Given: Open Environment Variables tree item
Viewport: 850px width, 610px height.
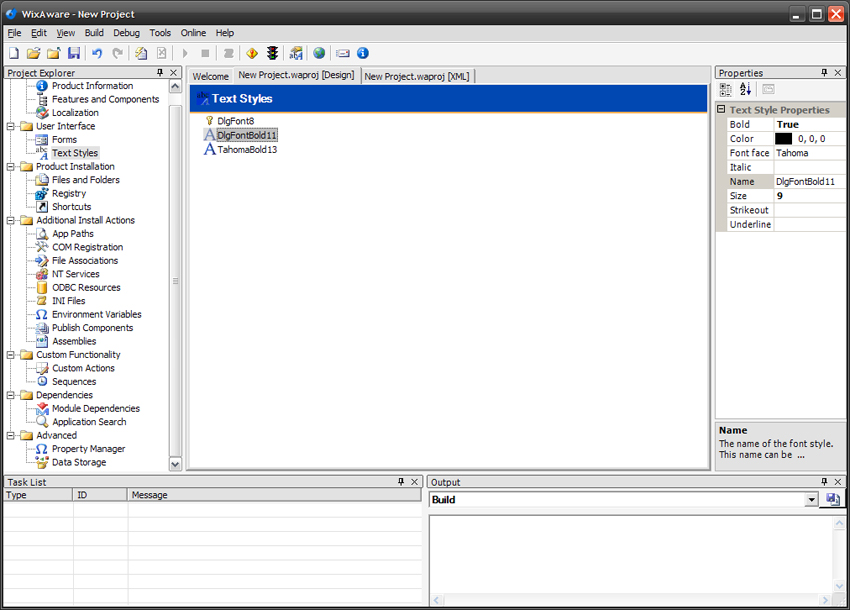Looking at the screenshot, I should tap(96, 314).
